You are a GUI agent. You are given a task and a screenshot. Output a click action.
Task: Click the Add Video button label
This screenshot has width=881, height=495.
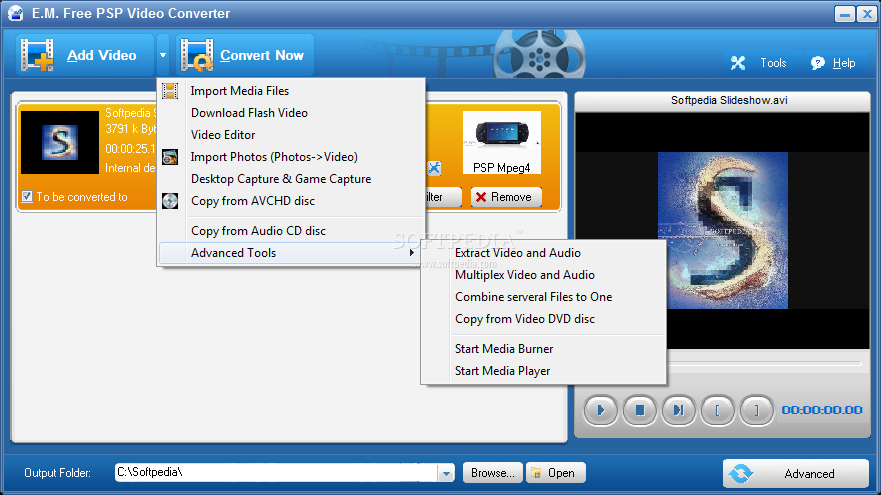pyautogui.click(x=102, y=55)
